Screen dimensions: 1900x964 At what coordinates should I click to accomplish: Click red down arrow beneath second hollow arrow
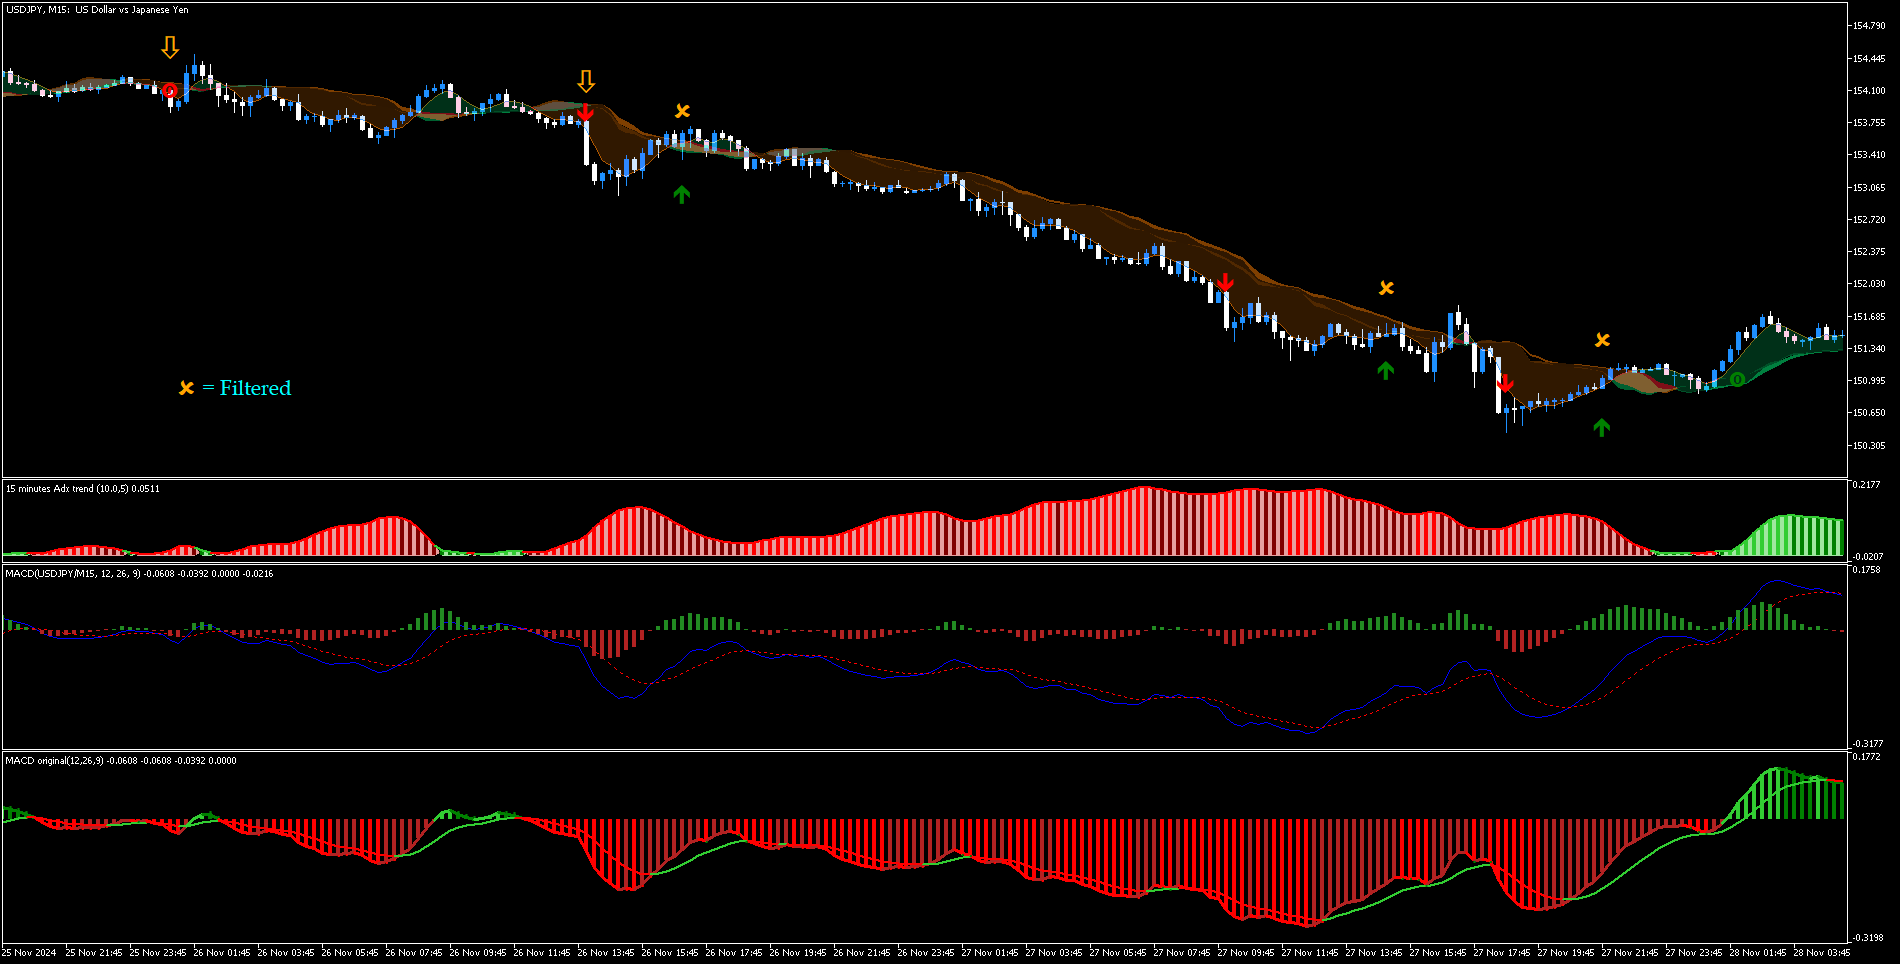click(586, 112)
